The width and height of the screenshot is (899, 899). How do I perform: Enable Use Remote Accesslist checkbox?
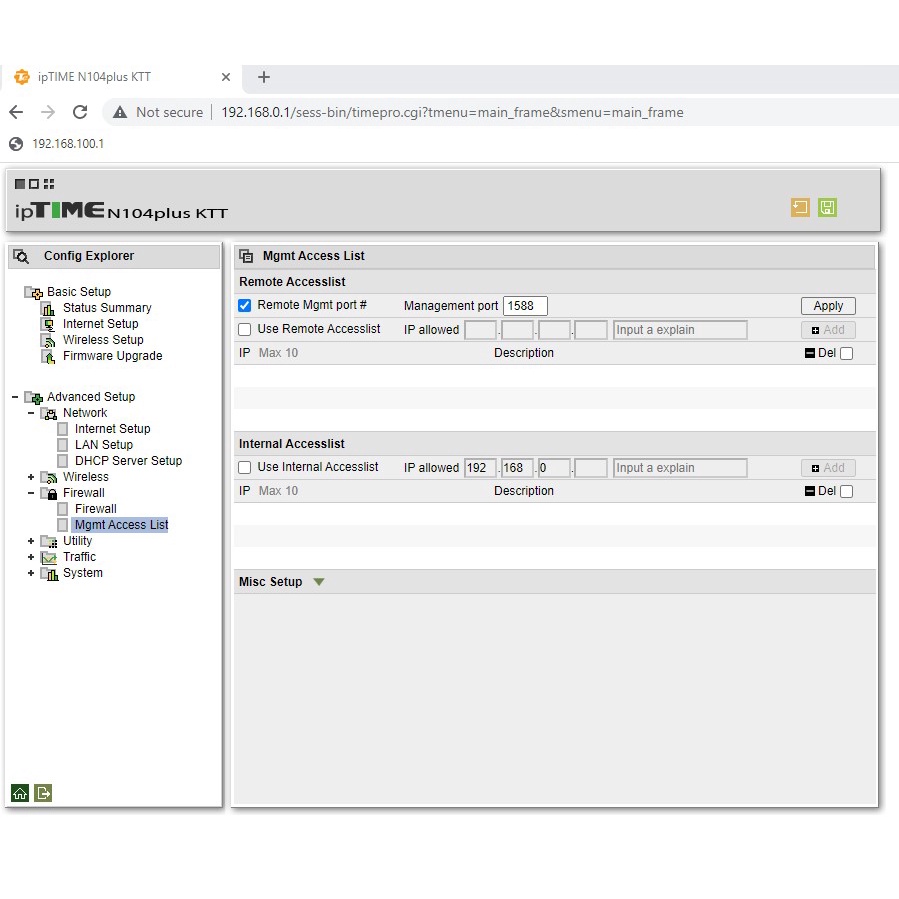[245, 330]
